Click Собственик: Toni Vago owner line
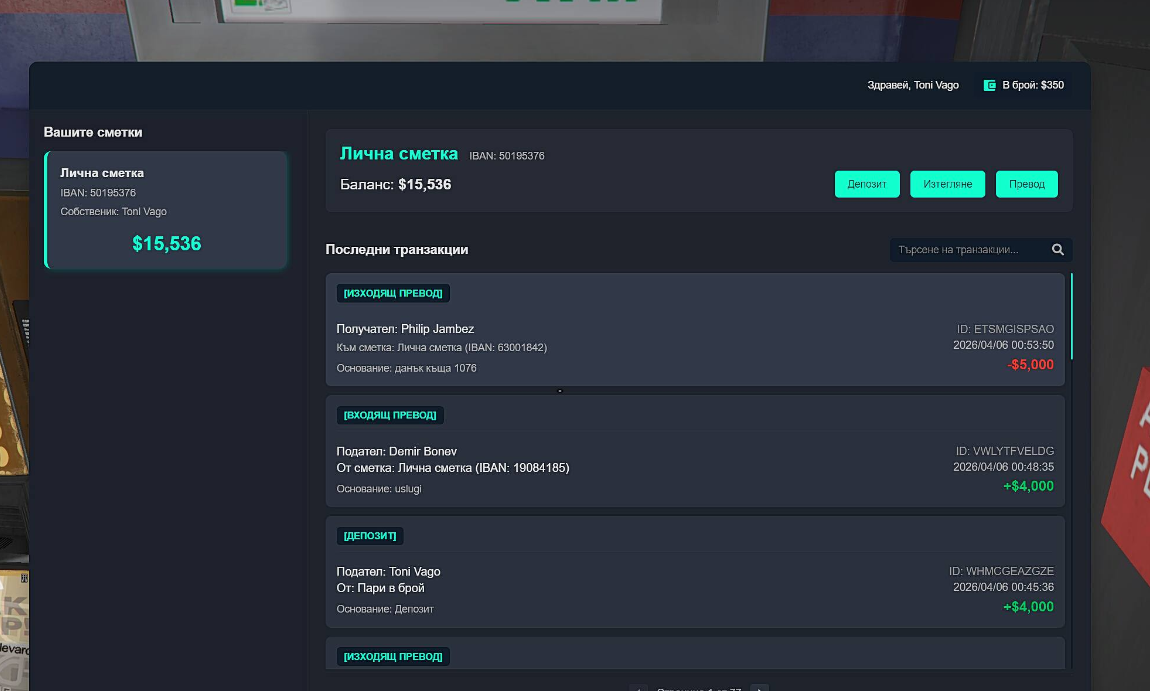1150x691 pixels. [x=113, y=211]
